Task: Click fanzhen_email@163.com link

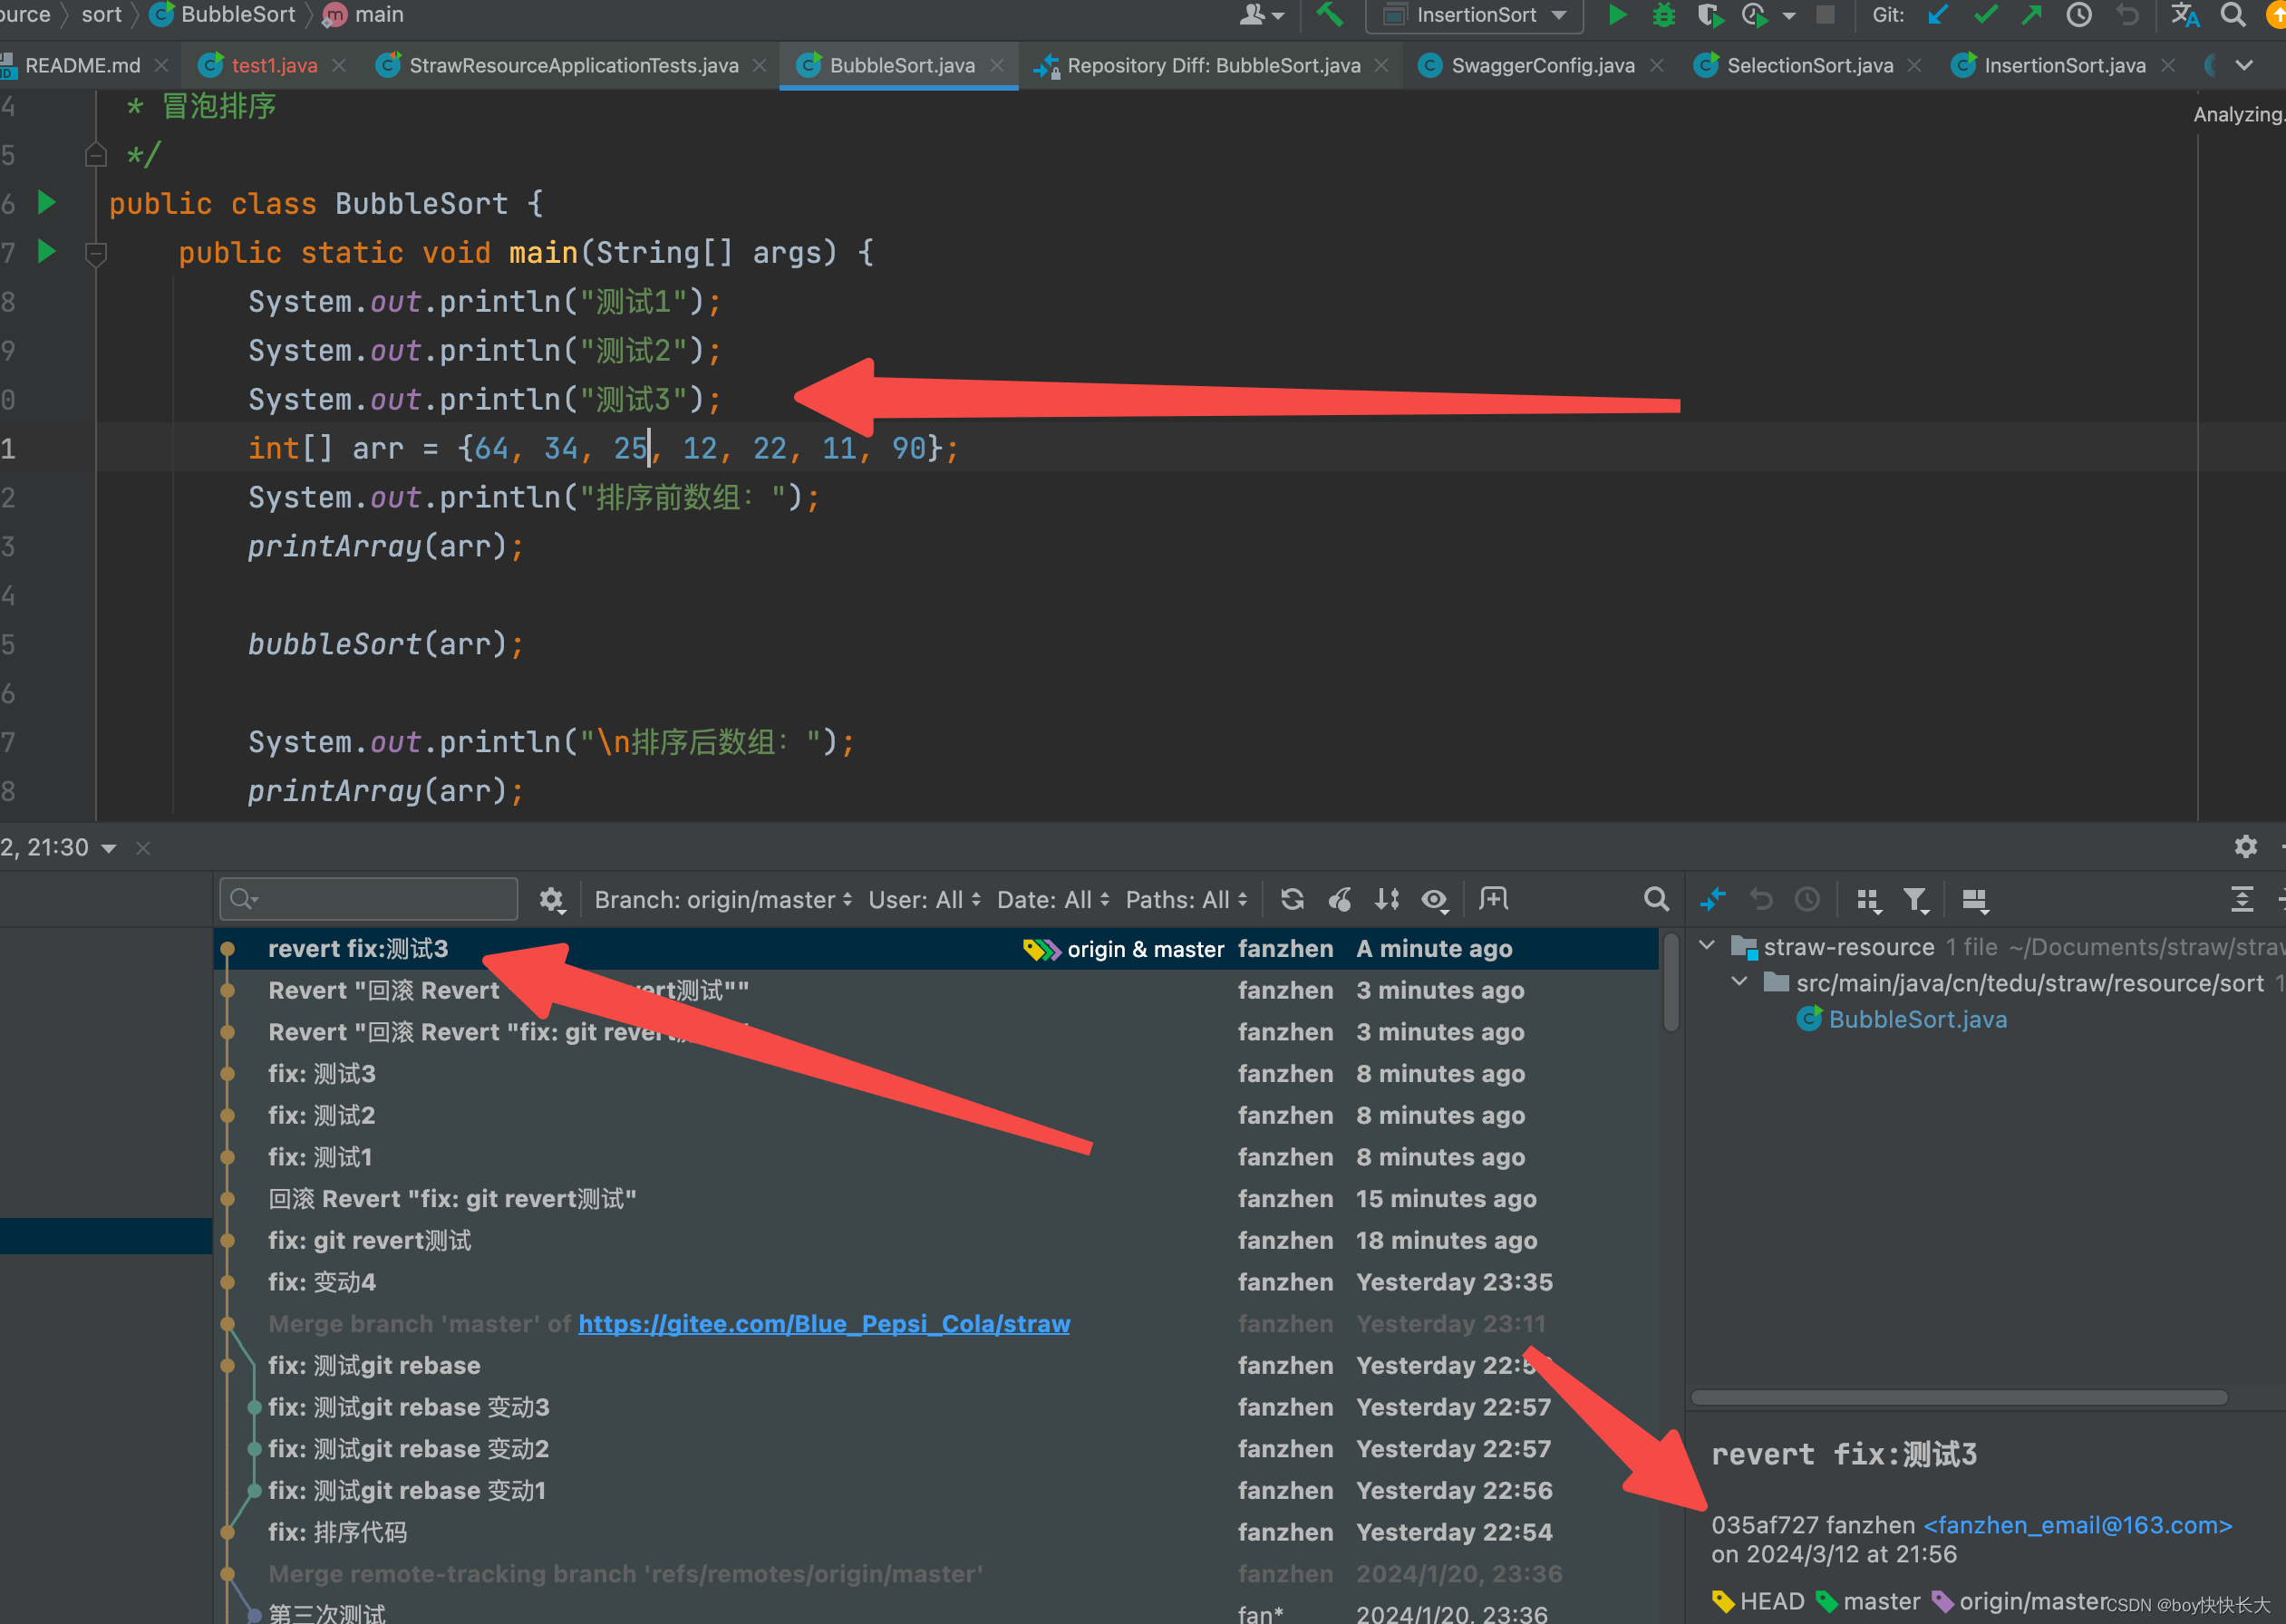Action: pos(2077,1524)
